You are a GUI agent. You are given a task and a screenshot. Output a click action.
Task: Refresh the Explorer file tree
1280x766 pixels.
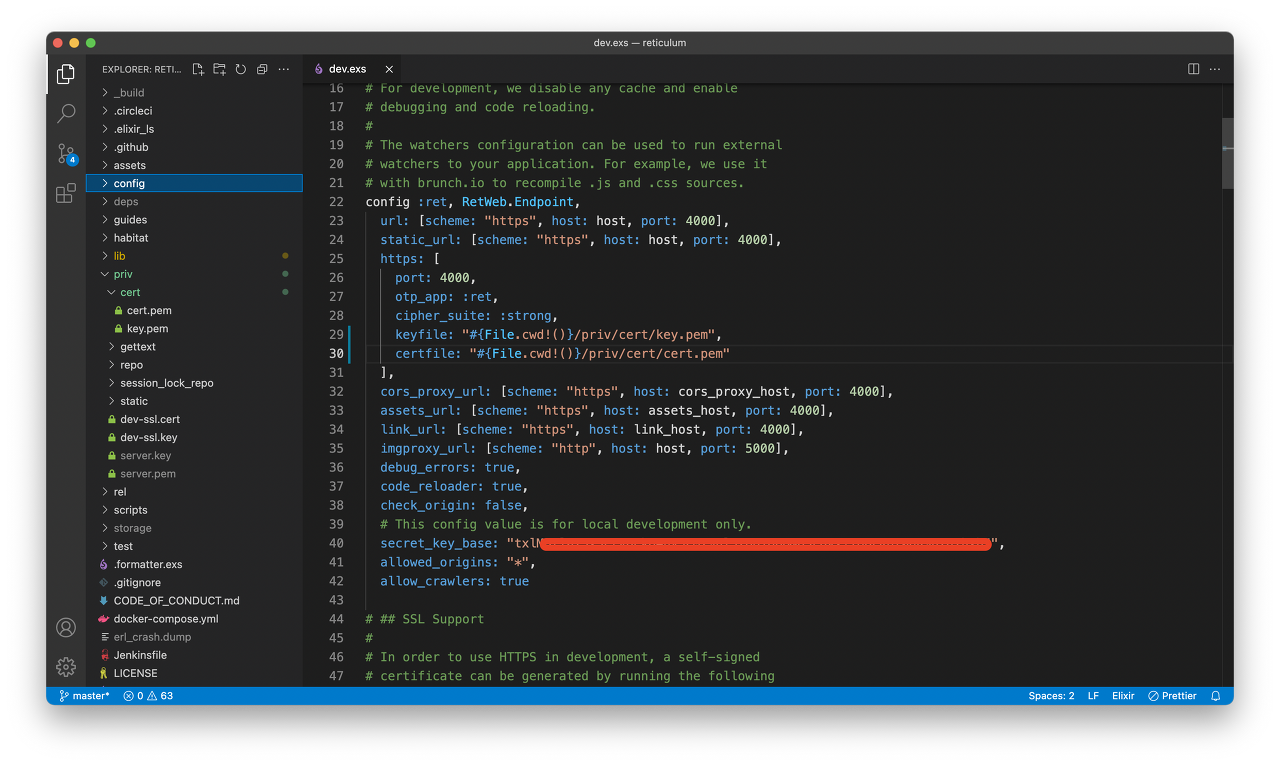coord(241,69)
